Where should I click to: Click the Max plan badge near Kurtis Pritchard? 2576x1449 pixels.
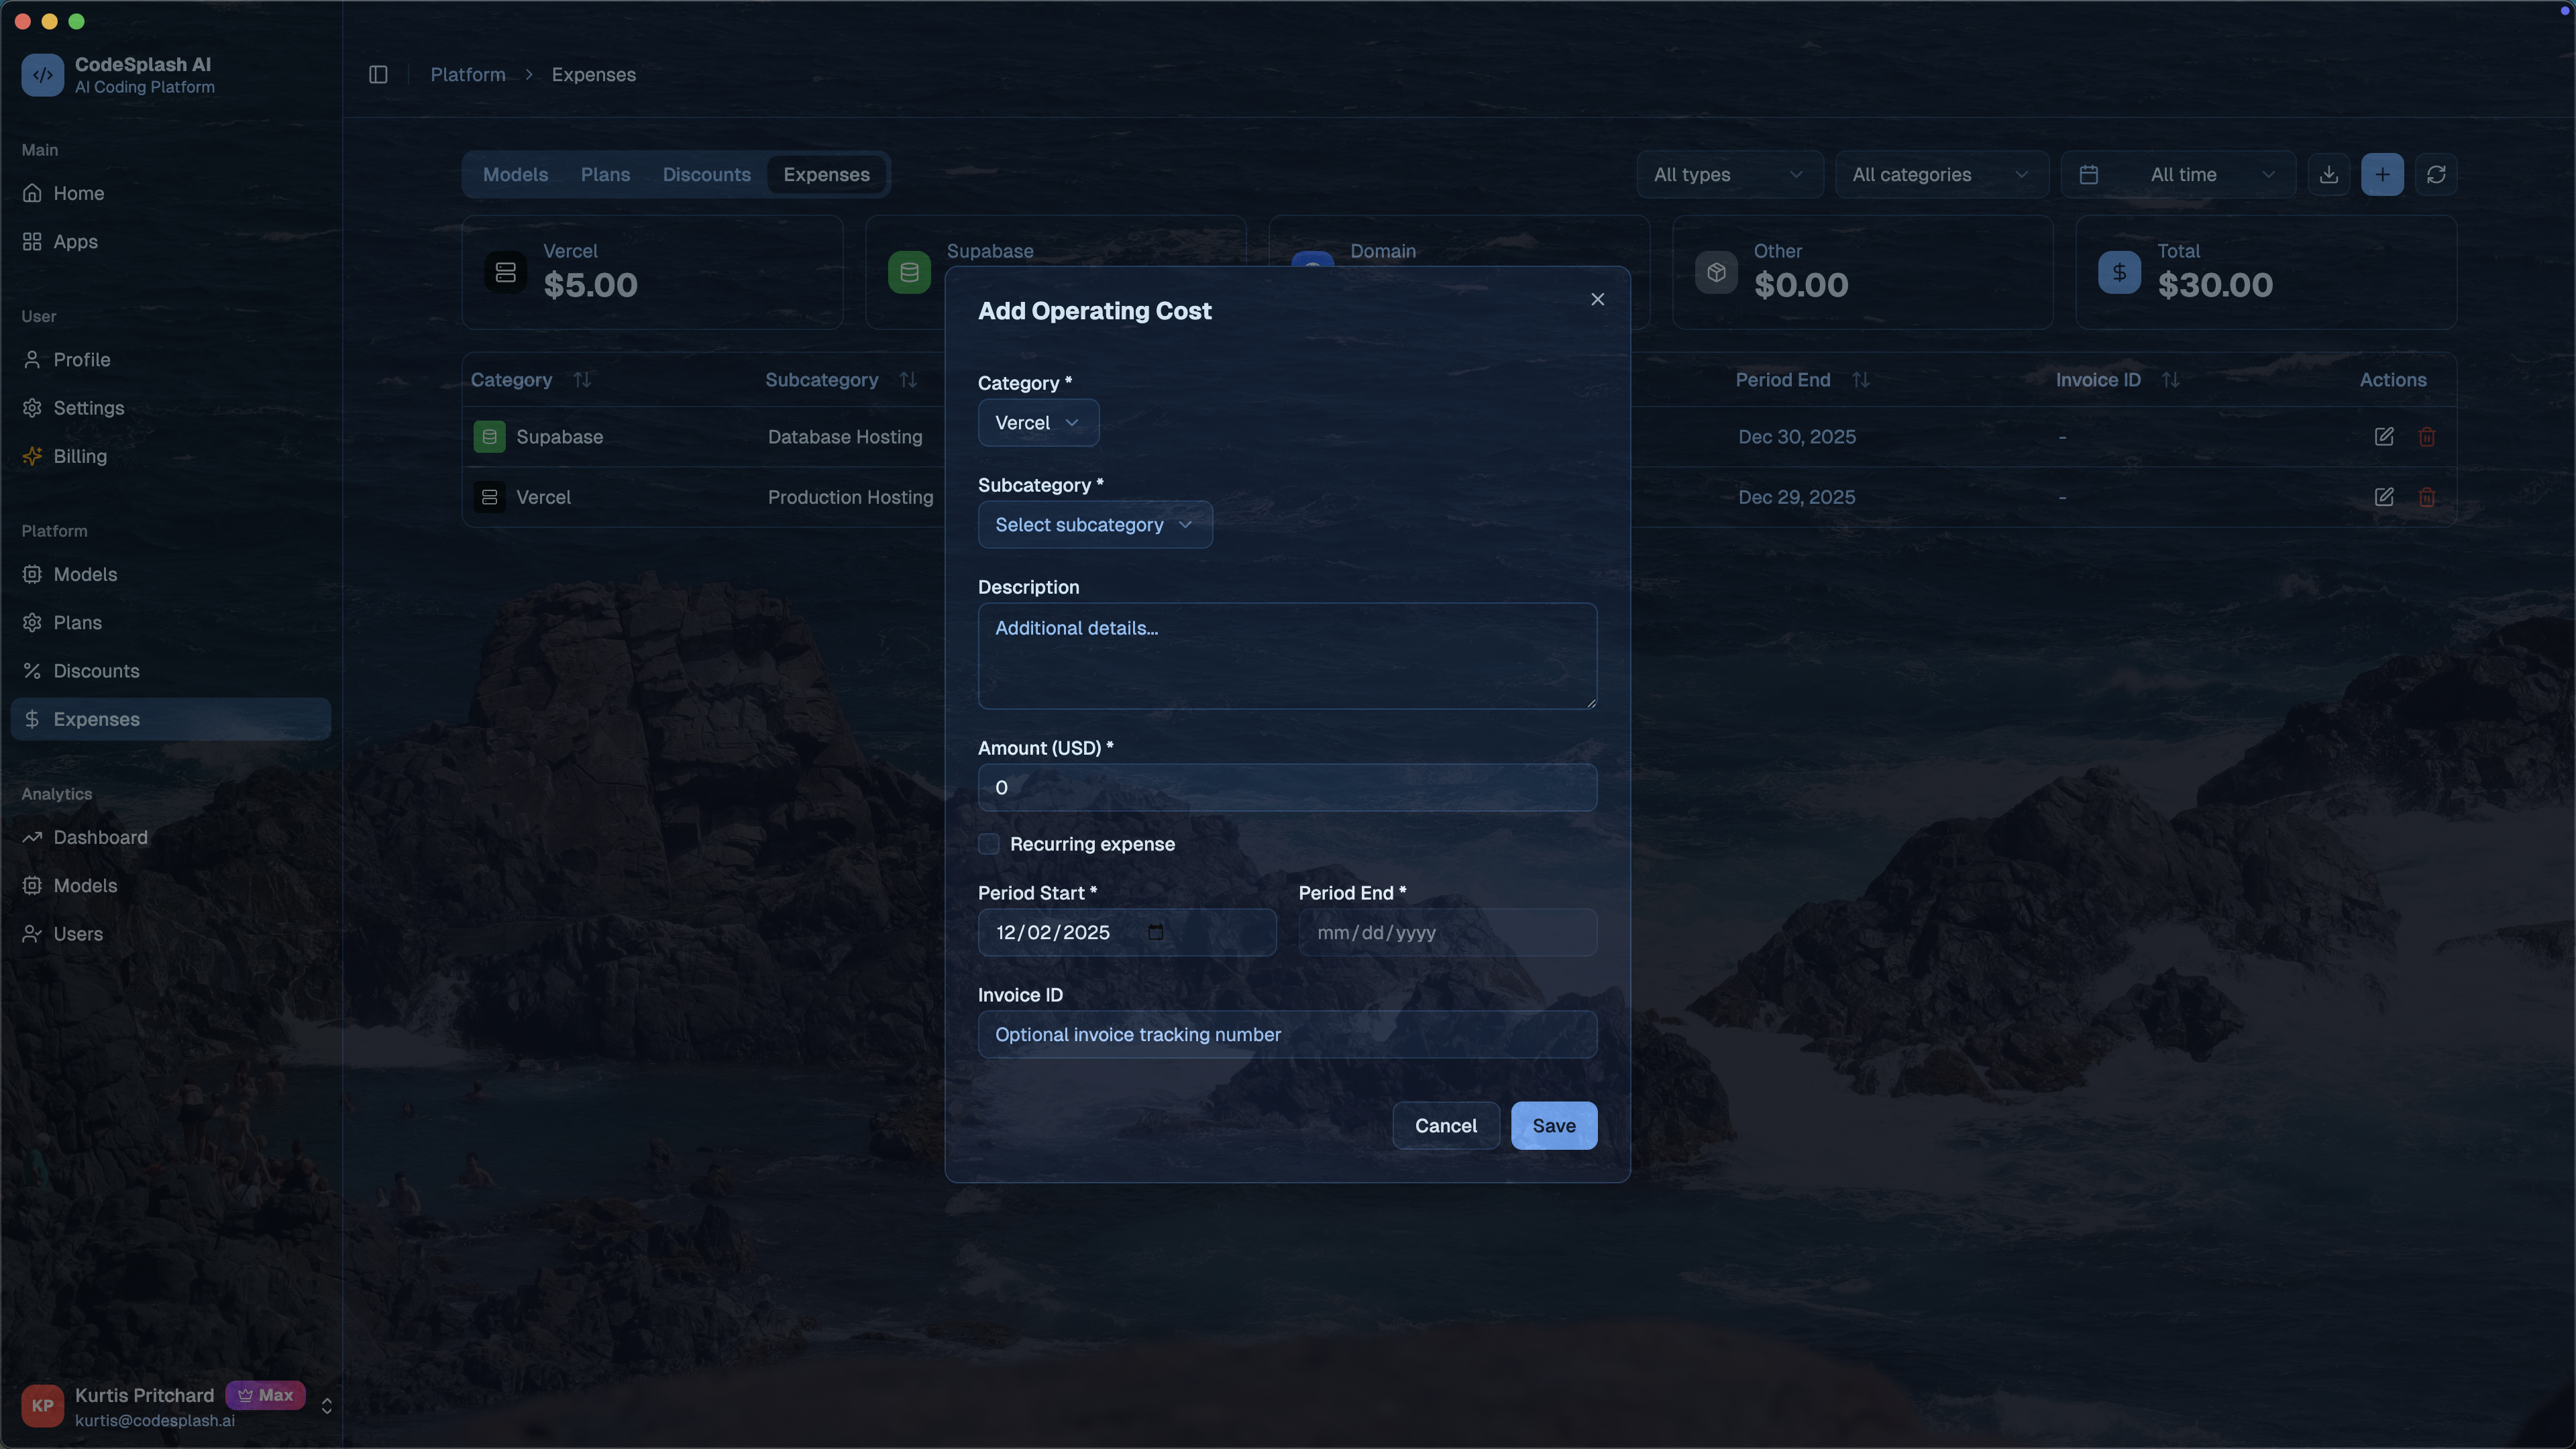(265, 1395)
